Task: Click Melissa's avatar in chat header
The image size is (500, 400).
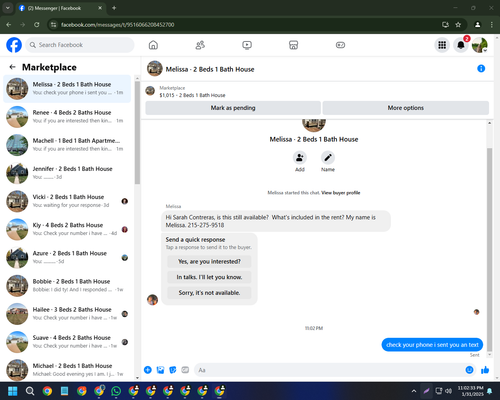Action: click(155, 68)
